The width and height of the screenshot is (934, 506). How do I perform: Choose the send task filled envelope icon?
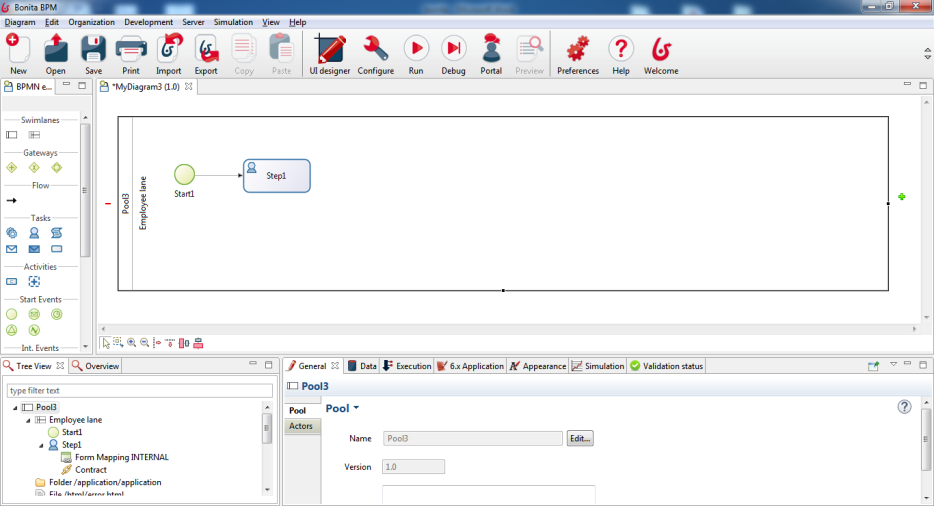click(34, 249)
